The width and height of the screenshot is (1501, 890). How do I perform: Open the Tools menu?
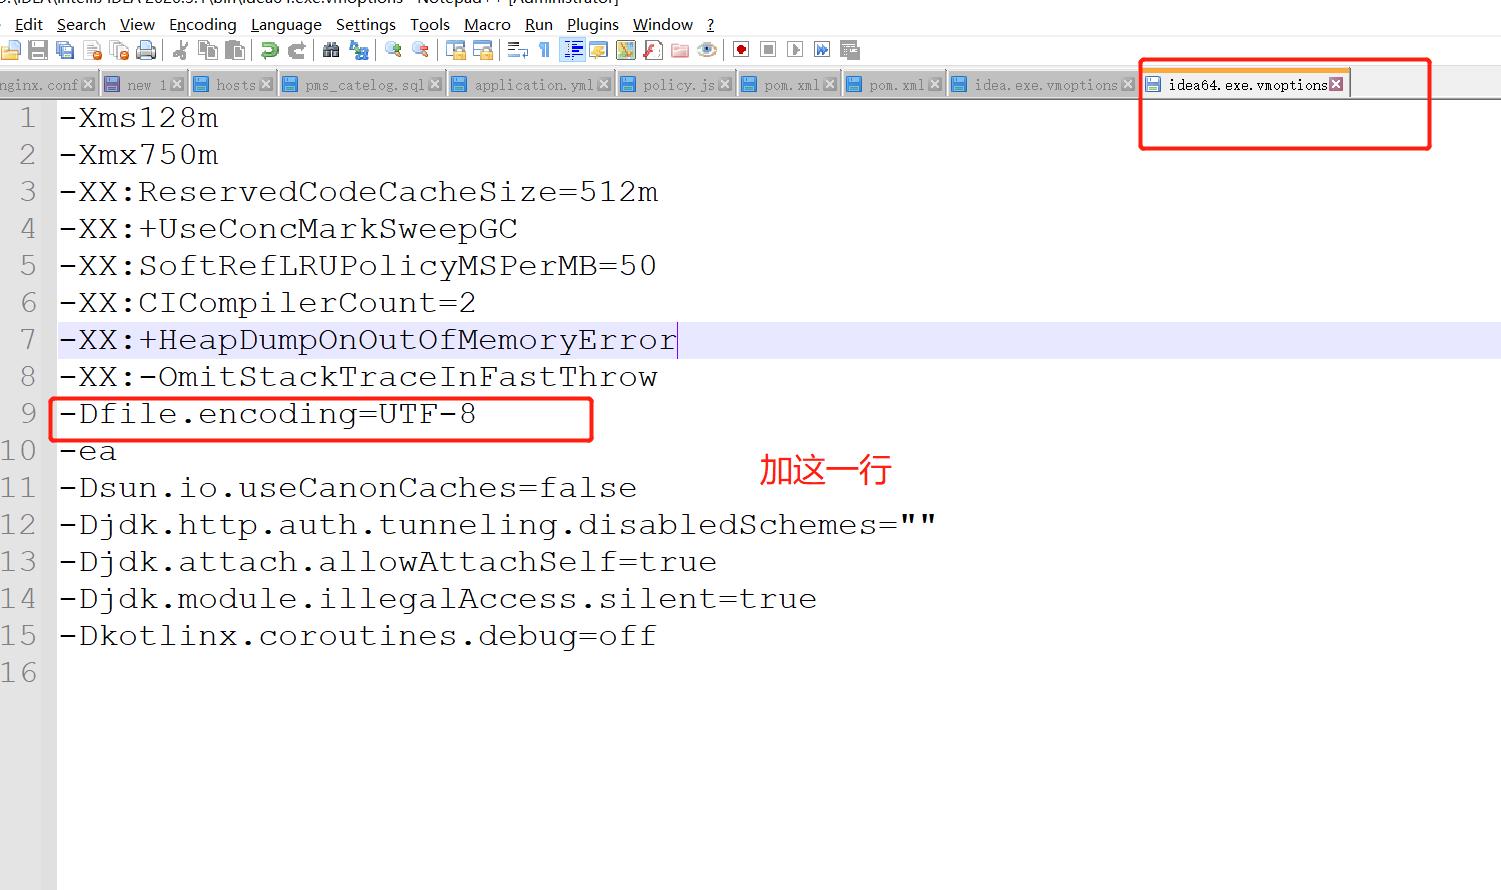coord(430,24)
